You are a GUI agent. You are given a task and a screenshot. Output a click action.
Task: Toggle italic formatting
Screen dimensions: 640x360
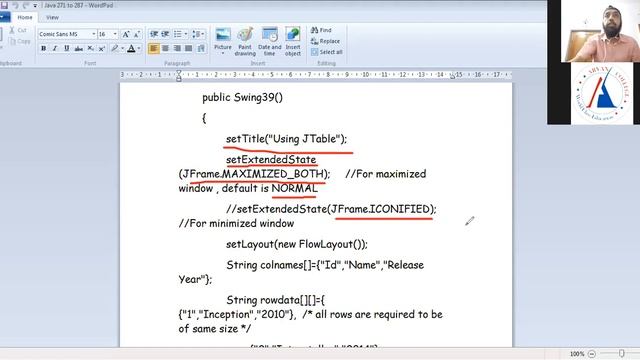pos(55,49)
